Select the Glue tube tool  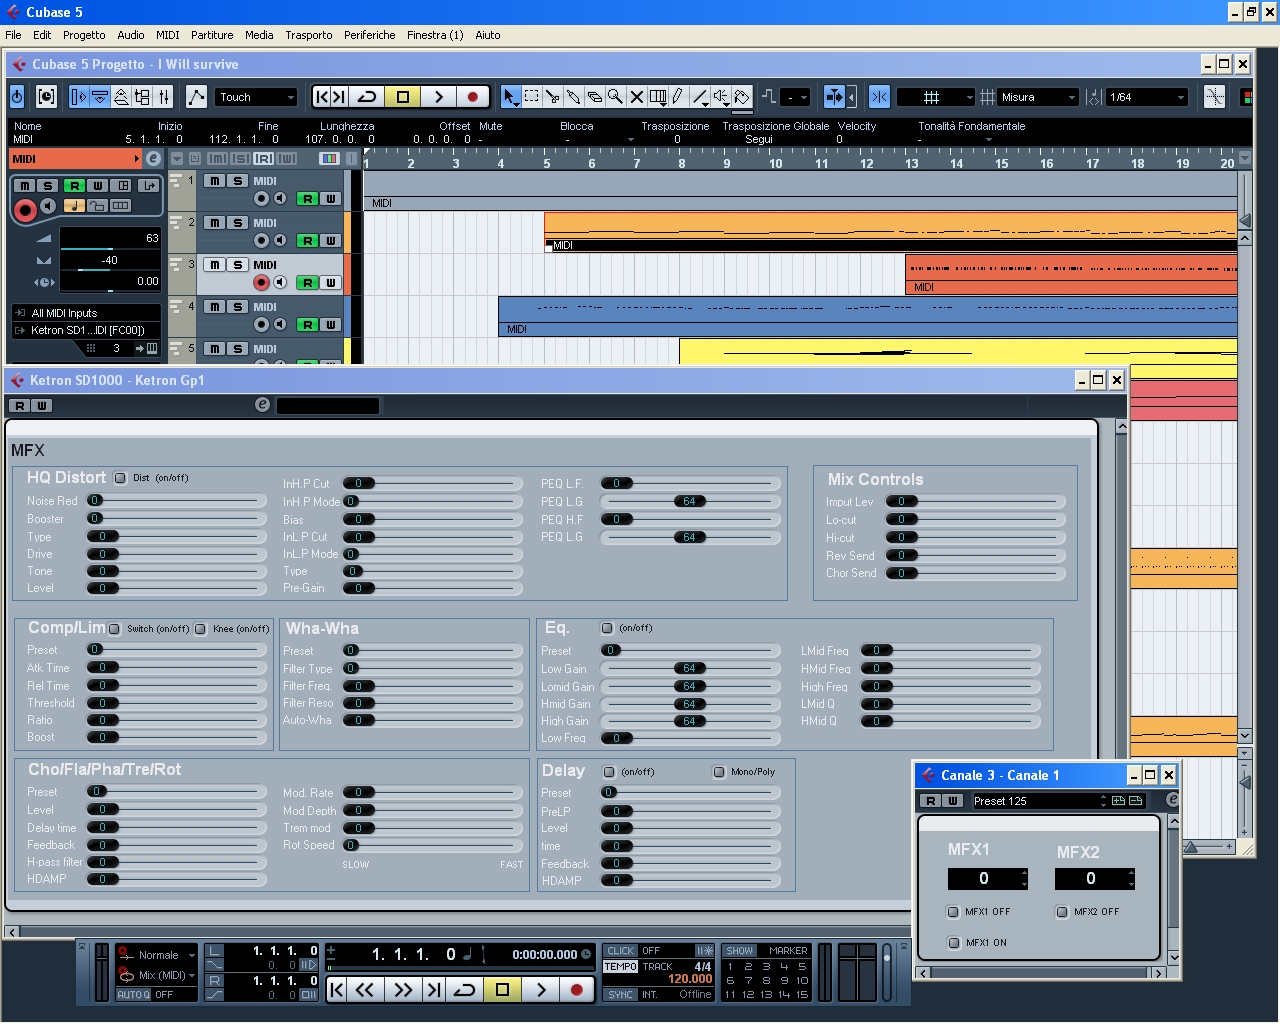pyautogui.click(x=574, y=97)
